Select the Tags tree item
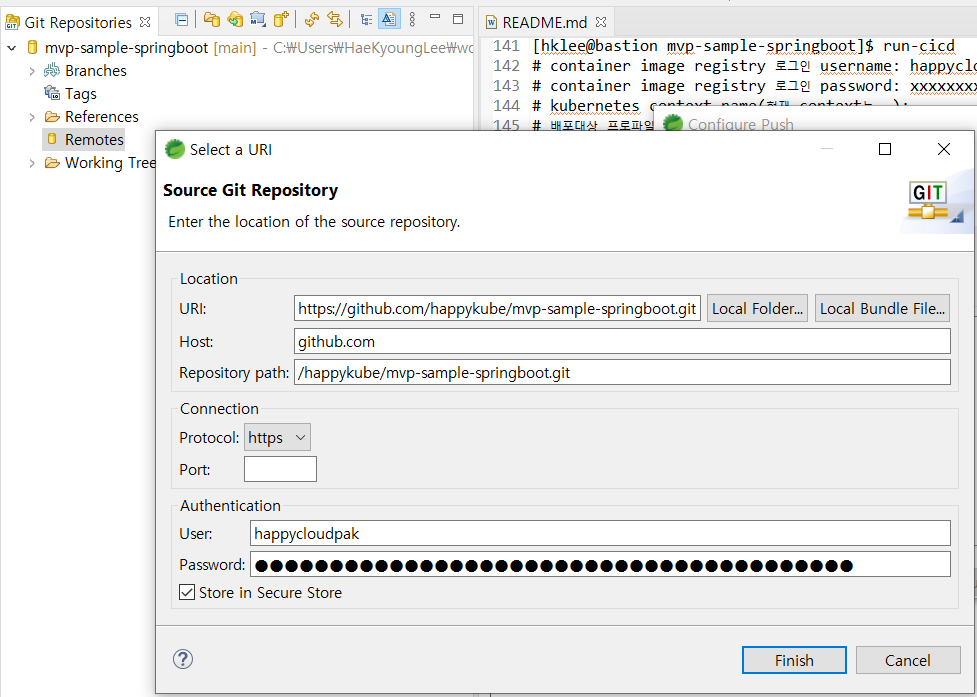 (80, 93)
